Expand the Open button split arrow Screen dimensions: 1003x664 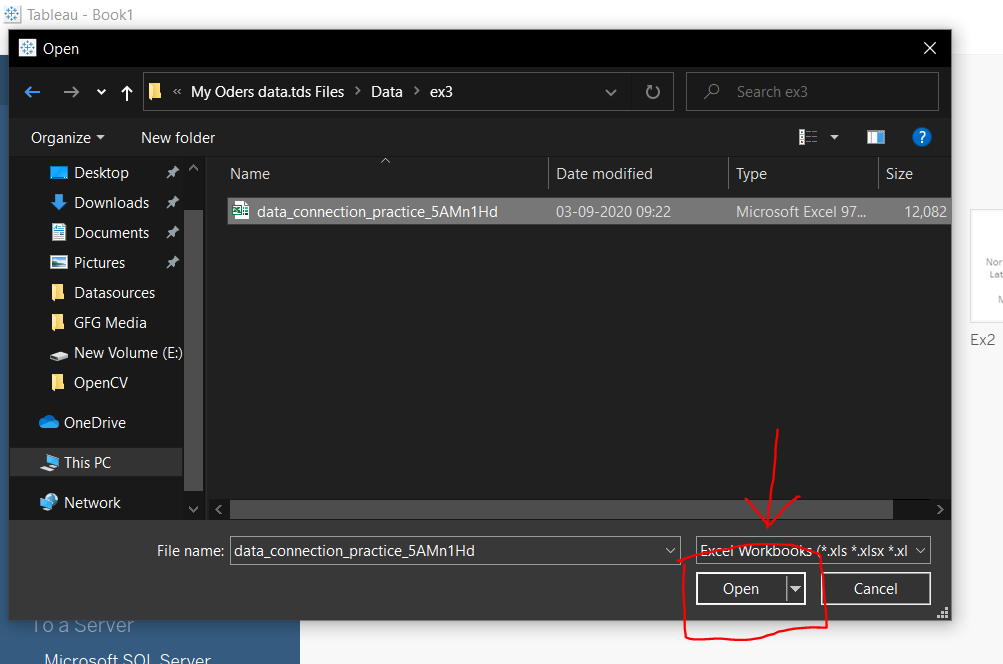point(795,589)
